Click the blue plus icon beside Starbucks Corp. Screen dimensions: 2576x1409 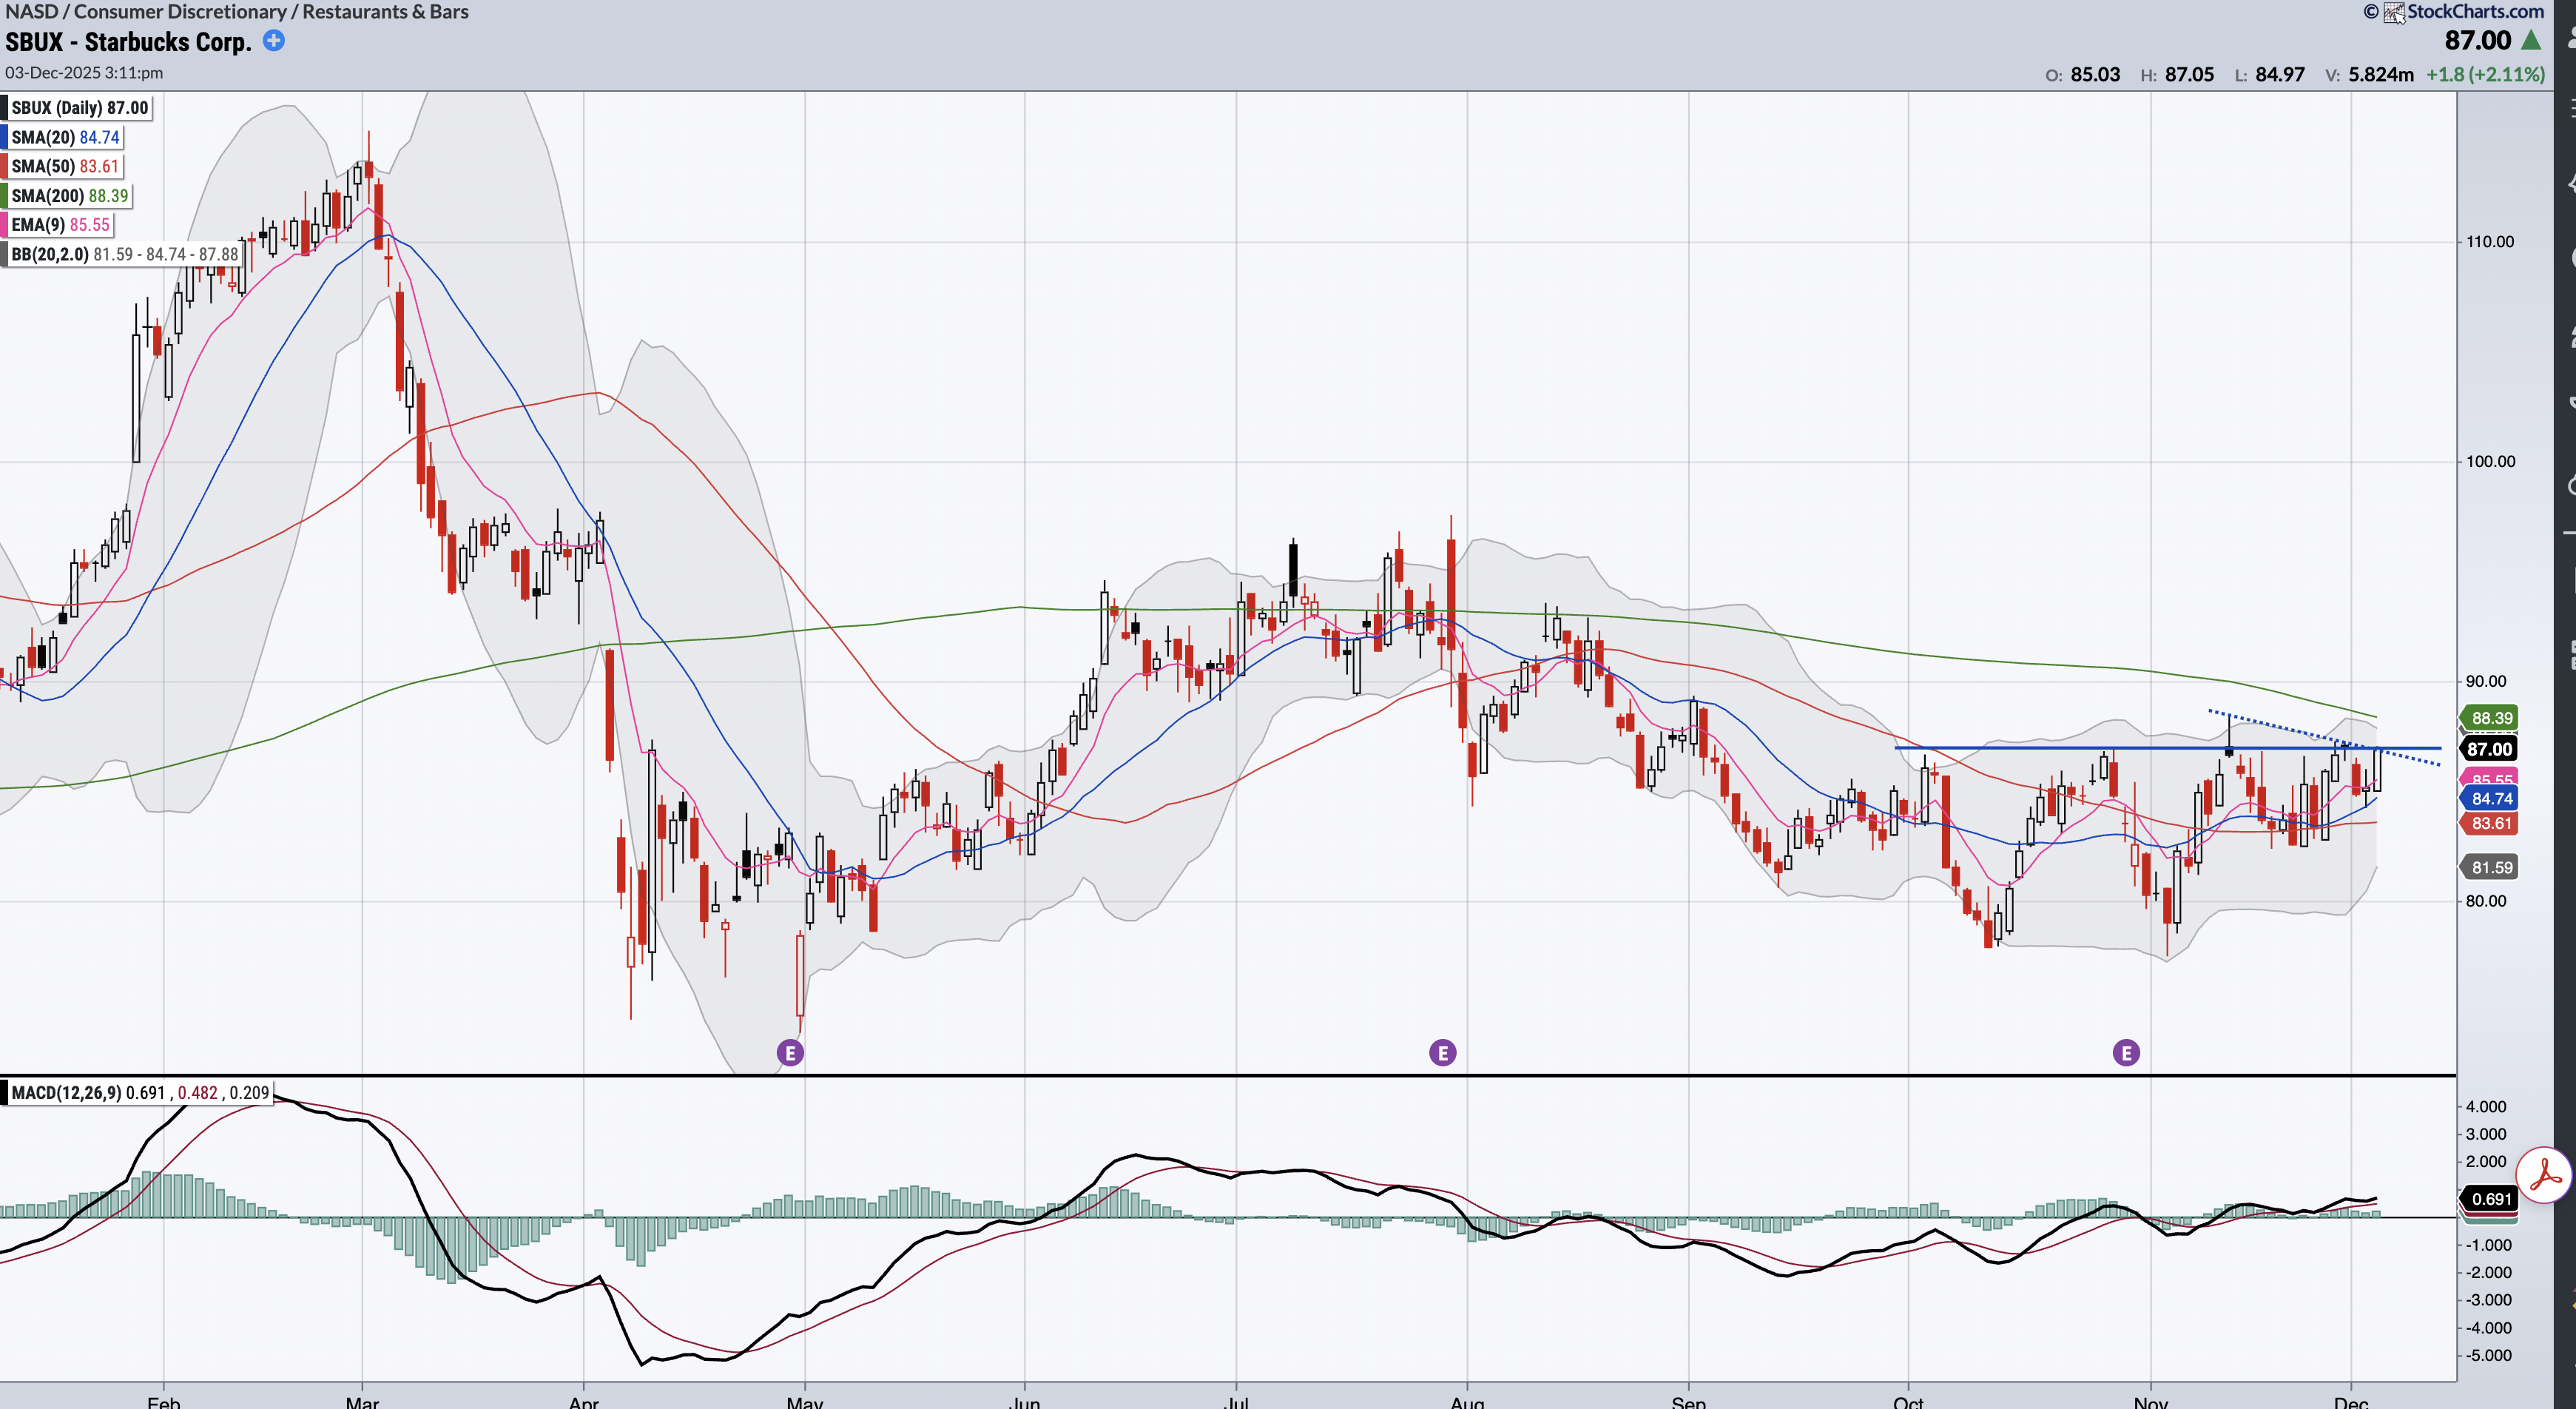tap(273, 41)
